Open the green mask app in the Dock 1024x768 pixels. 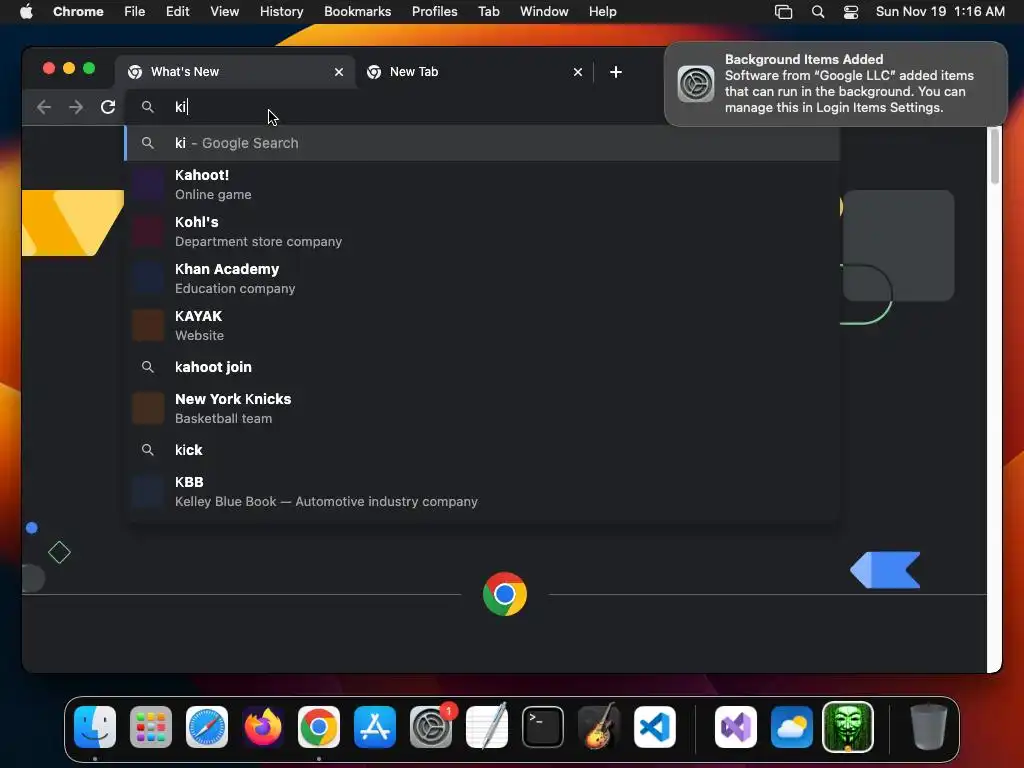tap(848, 727)
